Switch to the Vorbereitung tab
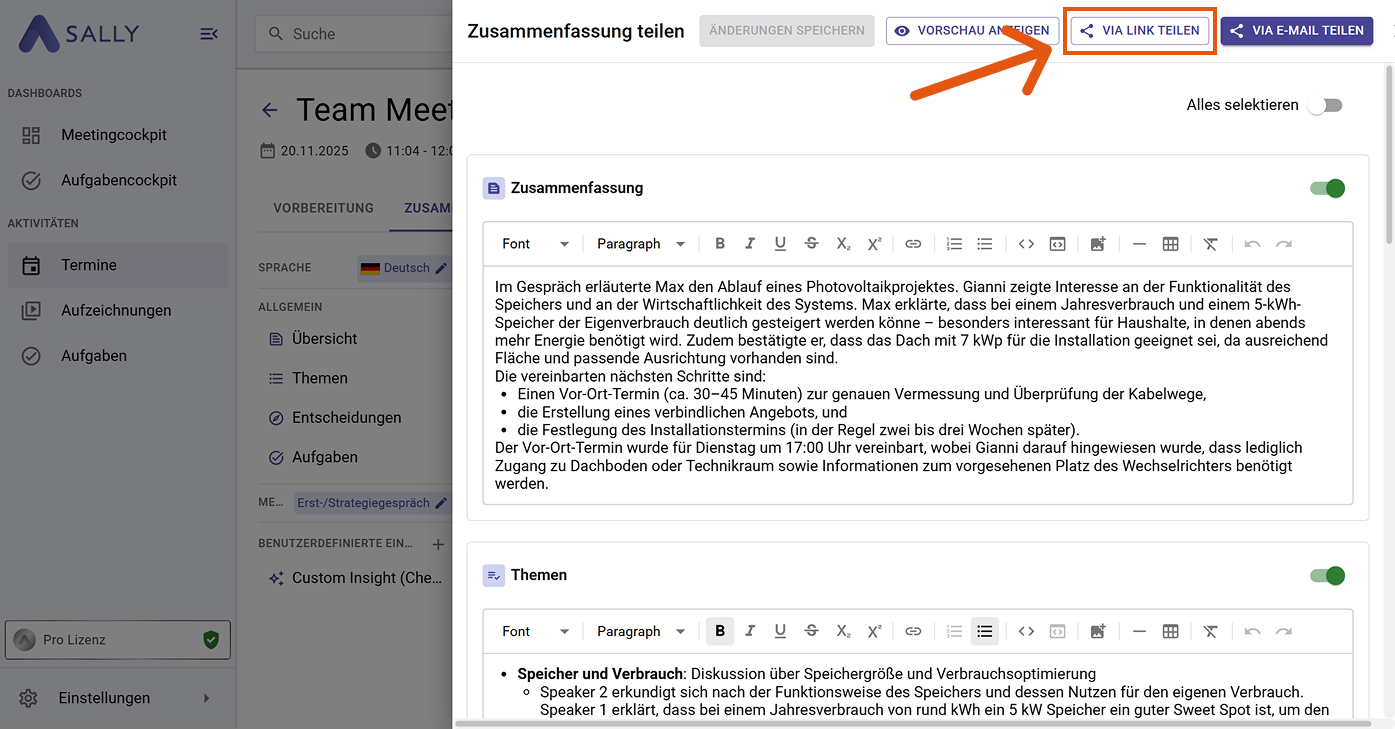 pos(323,208)
